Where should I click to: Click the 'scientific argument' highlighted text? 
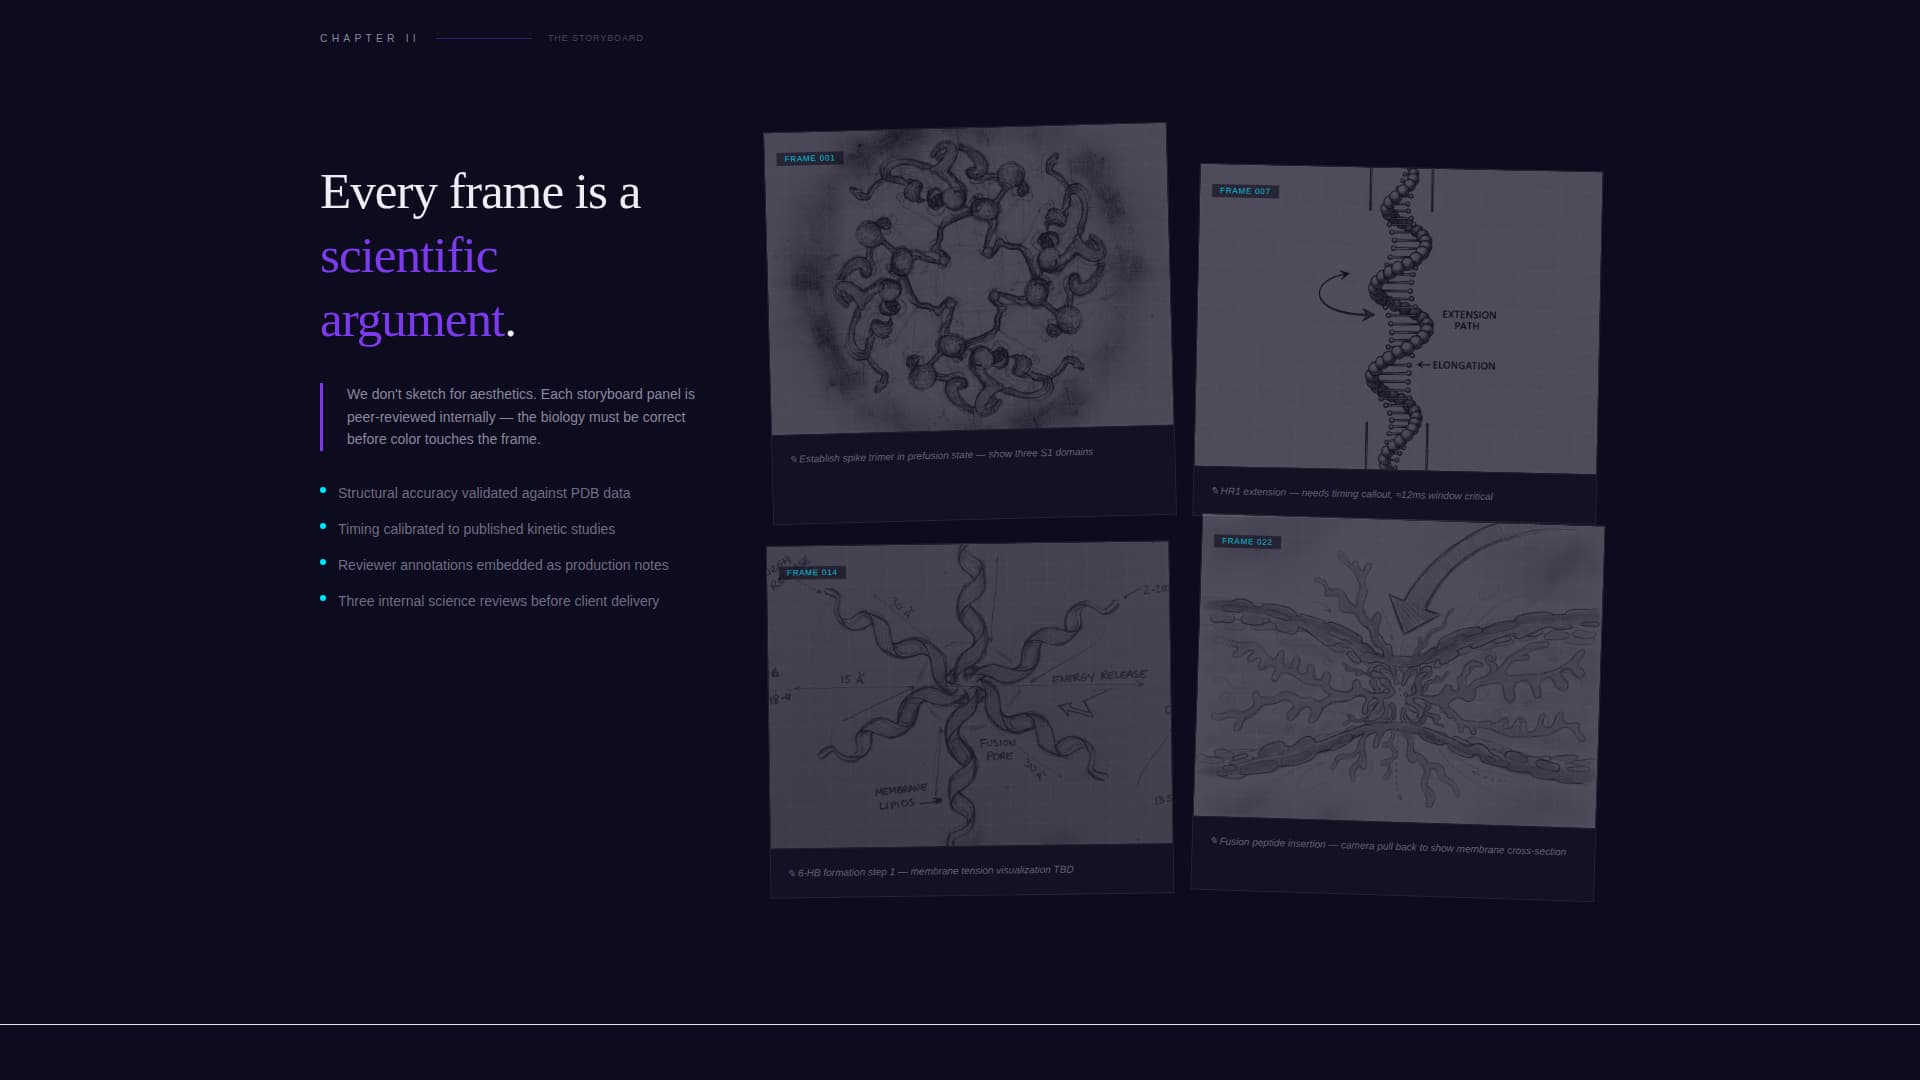pyautogui.click(x=409, y=289)
